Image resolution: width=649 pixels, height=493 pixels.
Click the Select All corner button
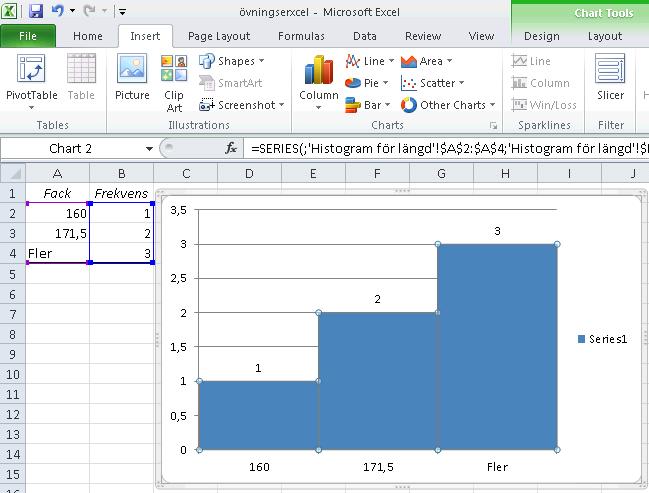coord(13,173)
